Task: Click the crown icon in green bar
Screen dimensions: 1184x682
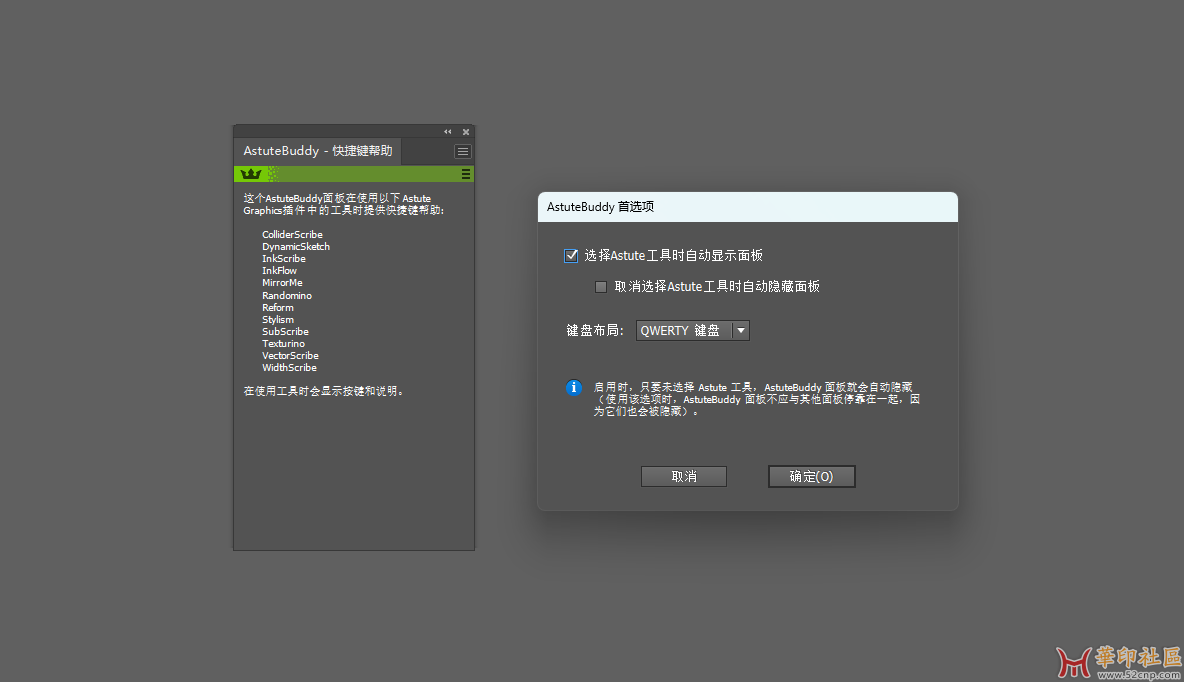Action: point(251,174)
